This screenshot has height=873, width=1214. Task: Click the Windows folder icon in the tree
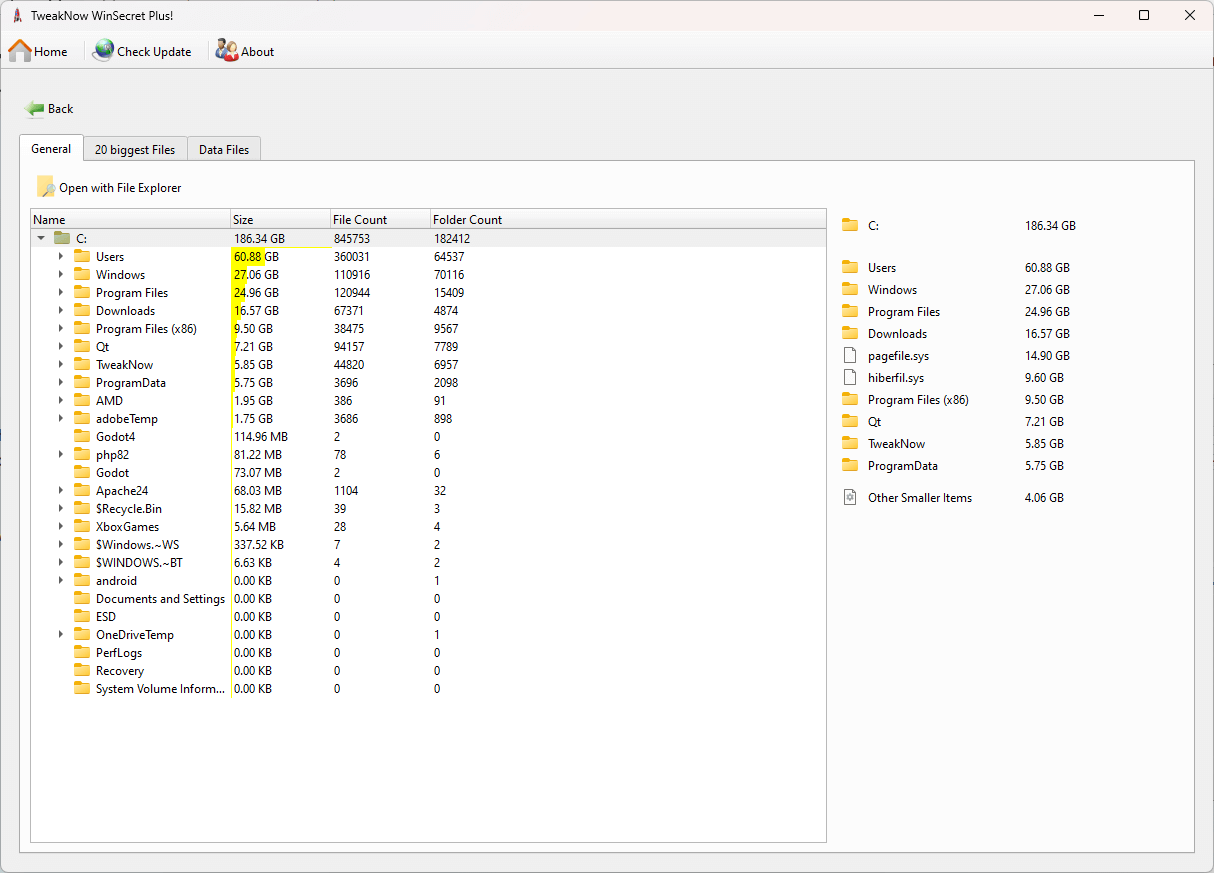82,274
